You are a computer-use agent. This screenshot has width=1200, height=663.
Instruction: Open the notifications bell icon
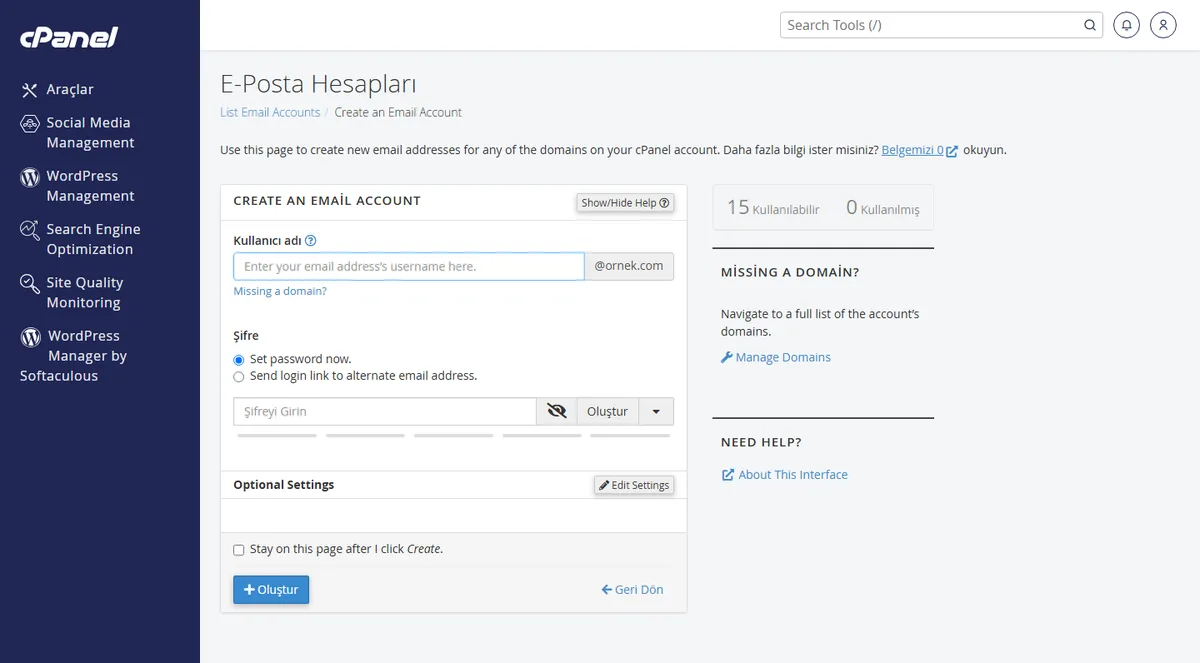[x=1127, y=25]
